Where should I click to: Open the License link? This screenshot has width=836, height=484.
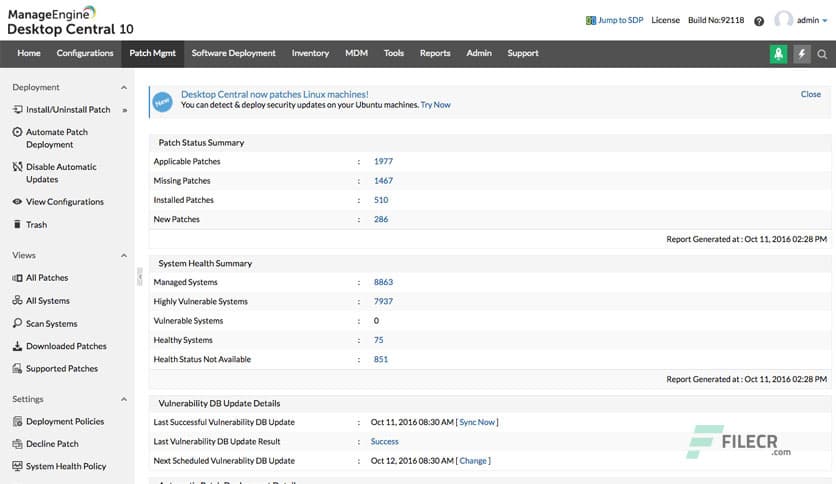click(665, 20)
